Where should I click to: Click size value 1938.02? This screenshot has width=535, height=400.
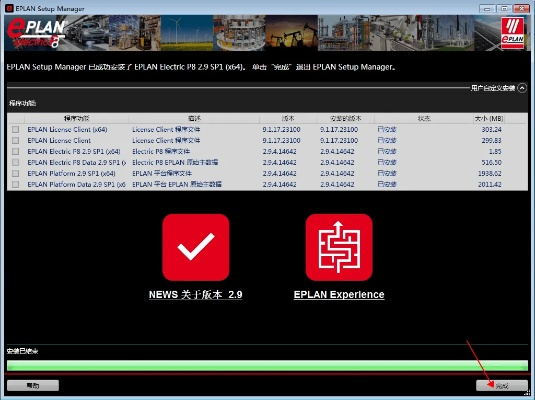490,173
